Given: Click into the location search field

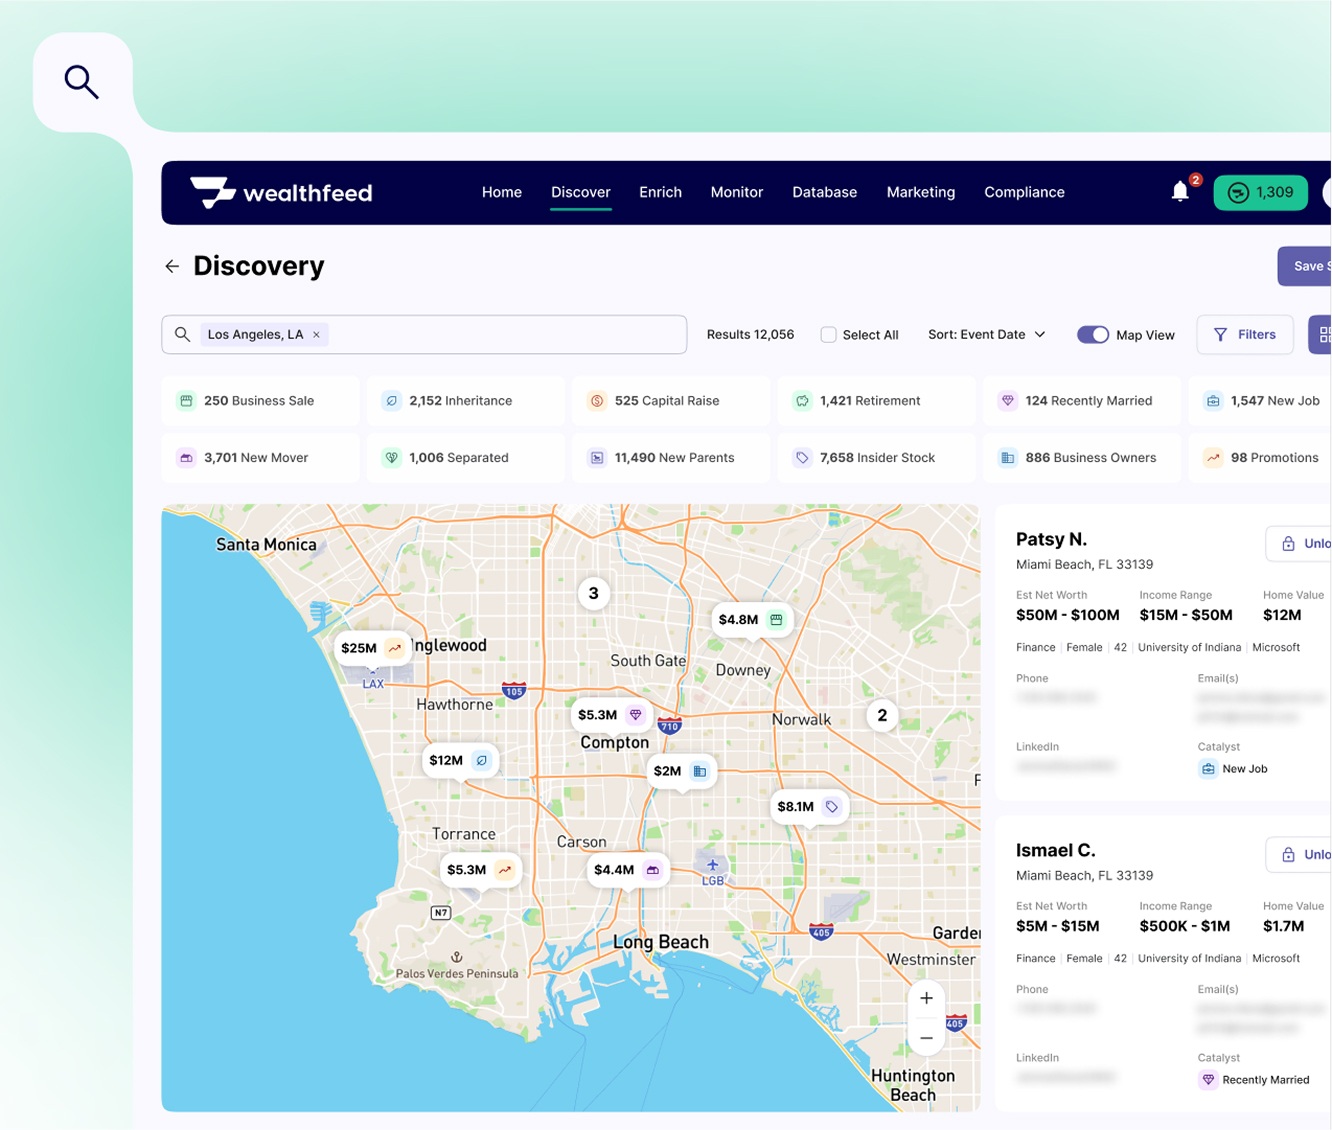Looking at the screenshot, I should tap(500, 335).
